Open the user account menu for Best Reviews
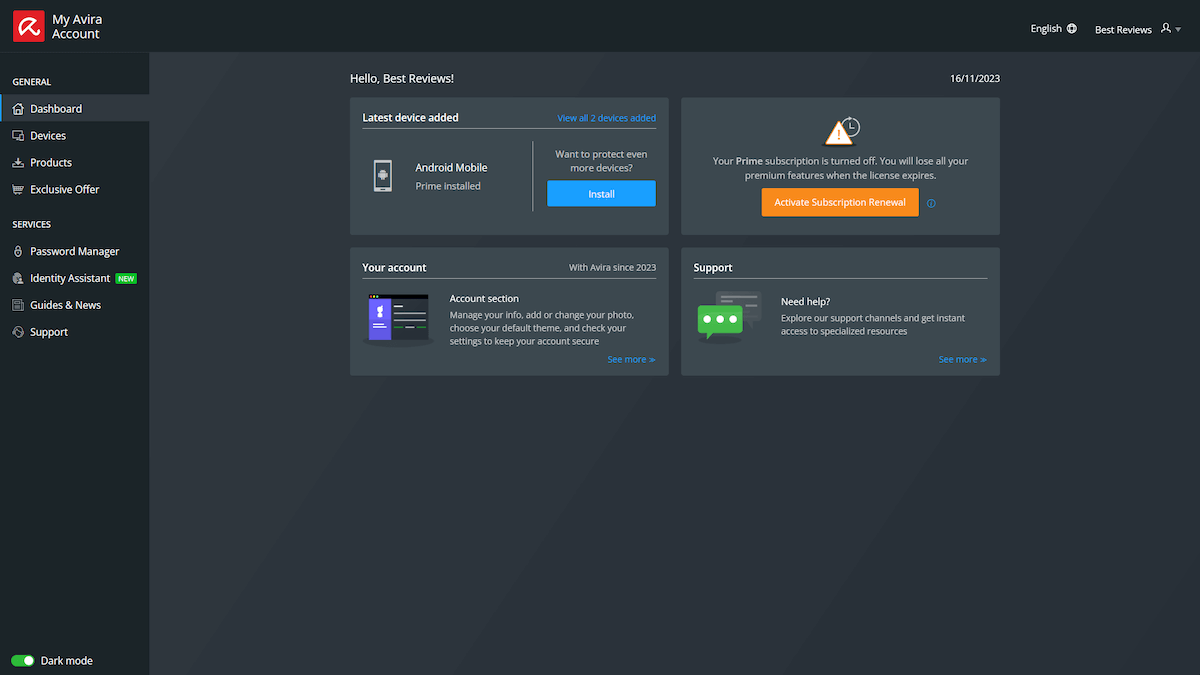The image size is (1200, 675). 1137,29
